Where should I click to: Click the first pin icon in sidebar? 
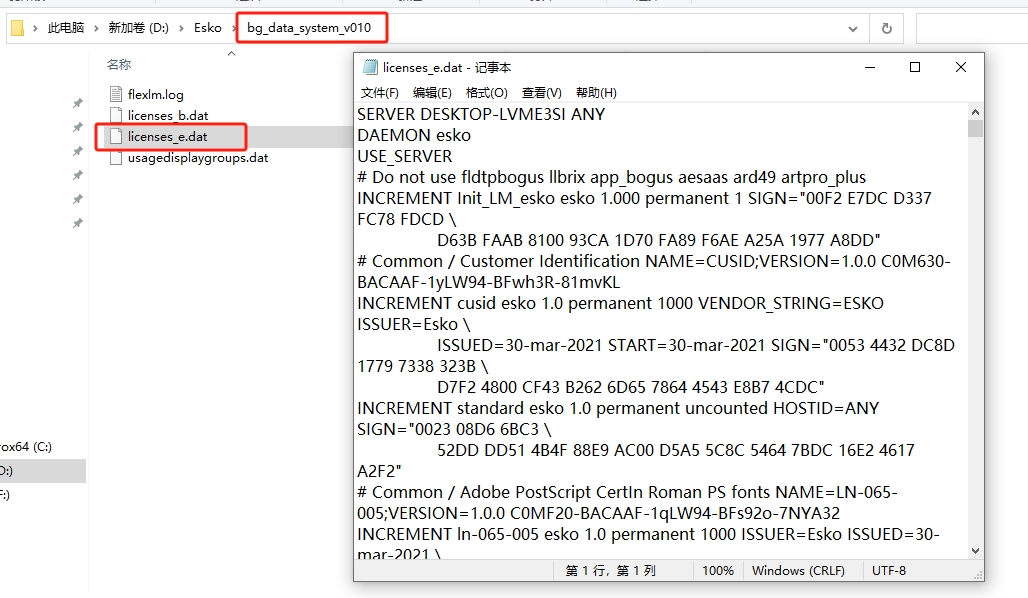point(77,104)
